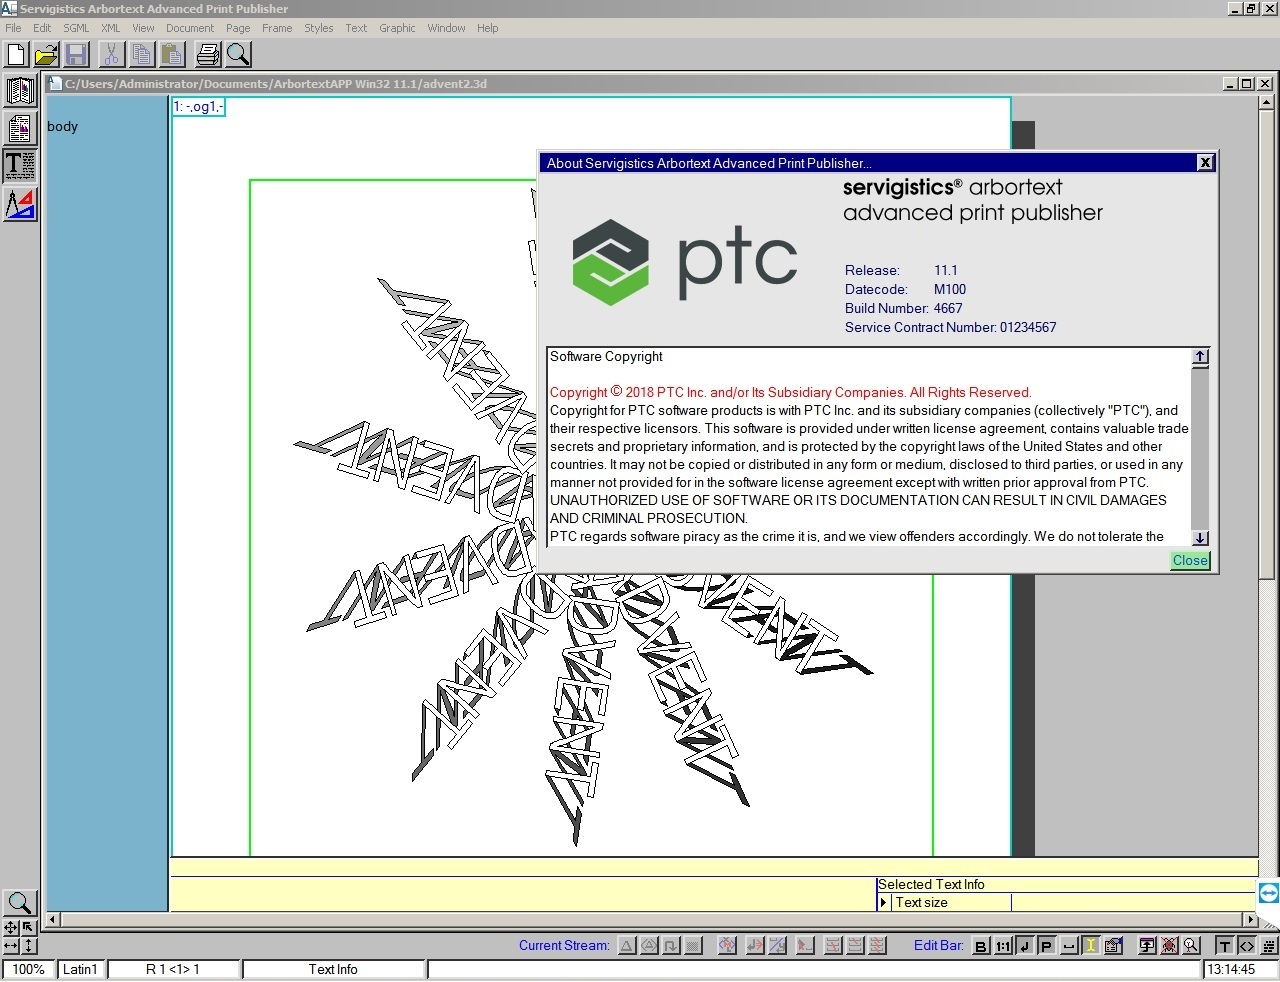Image resolution: width=1280 pixels, height=982 pixels.
Task: Click the Copy icon in toolbar
Action: [x=142, y=54]
